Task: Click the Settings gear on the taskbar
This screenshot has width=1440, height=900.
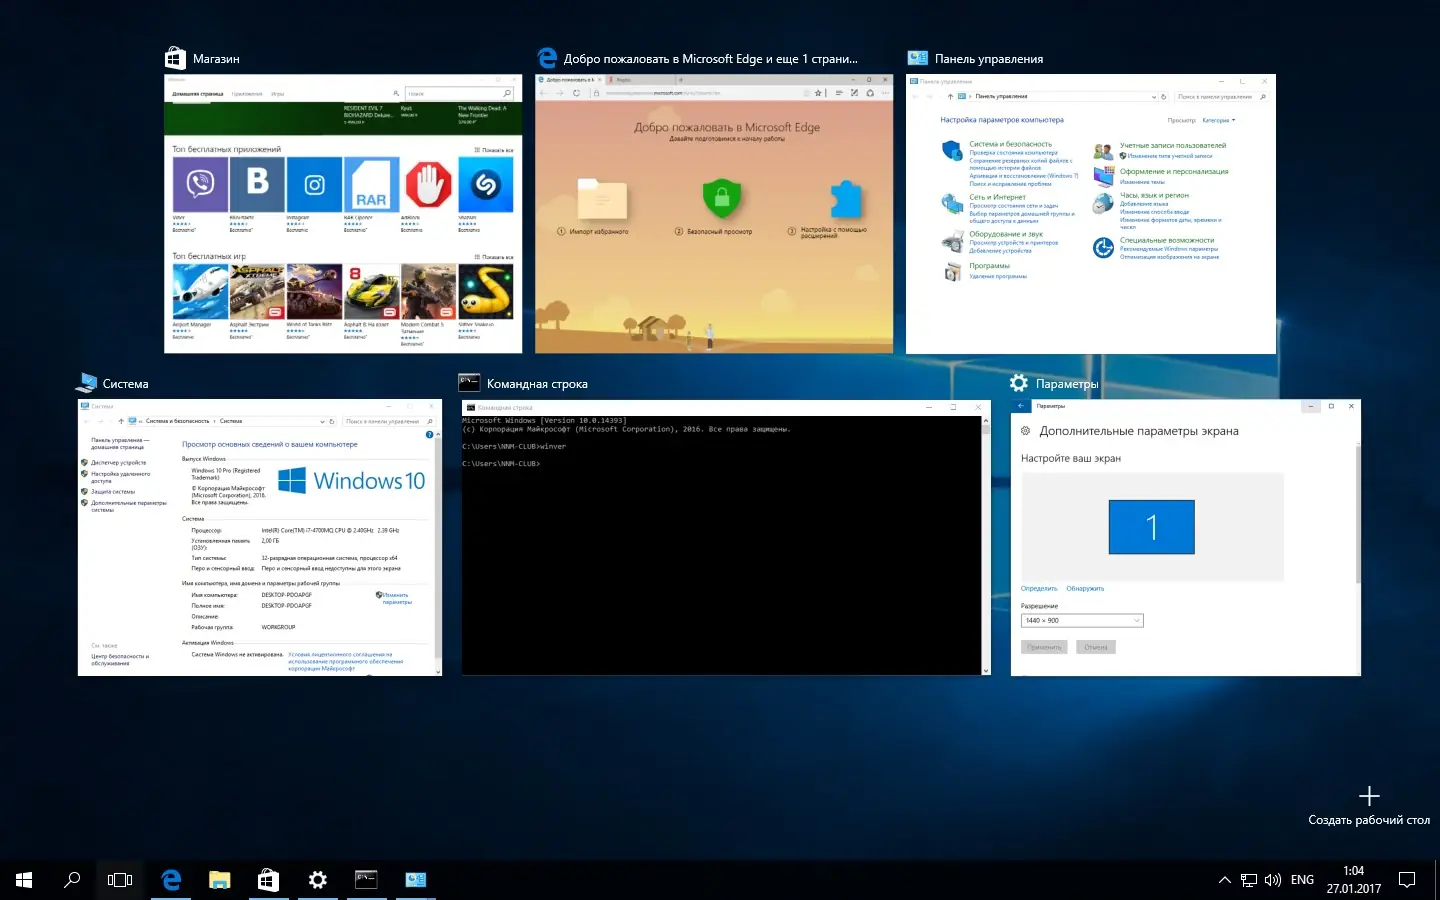Action: 317,880
